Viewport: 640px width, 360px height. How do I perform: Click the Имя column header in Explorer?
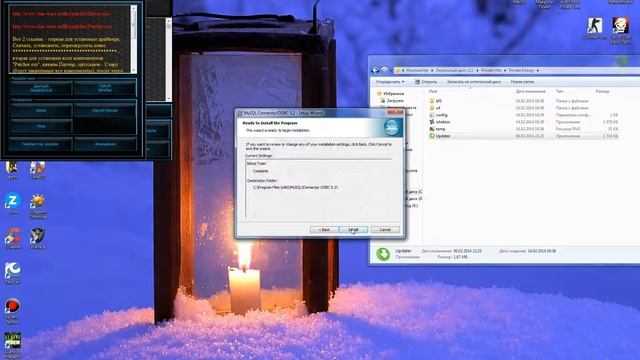tap(433, 91)
